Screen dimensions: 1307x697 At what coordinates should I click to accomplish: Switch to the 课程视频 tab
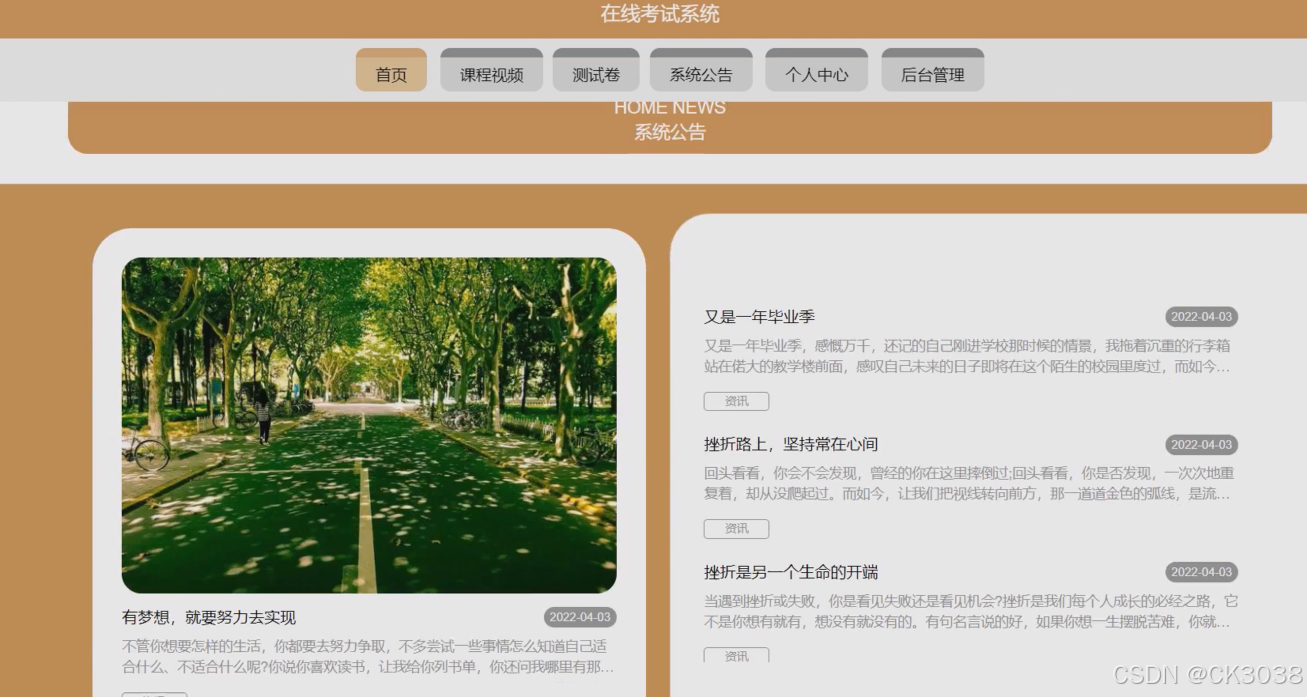click(491, 71)
